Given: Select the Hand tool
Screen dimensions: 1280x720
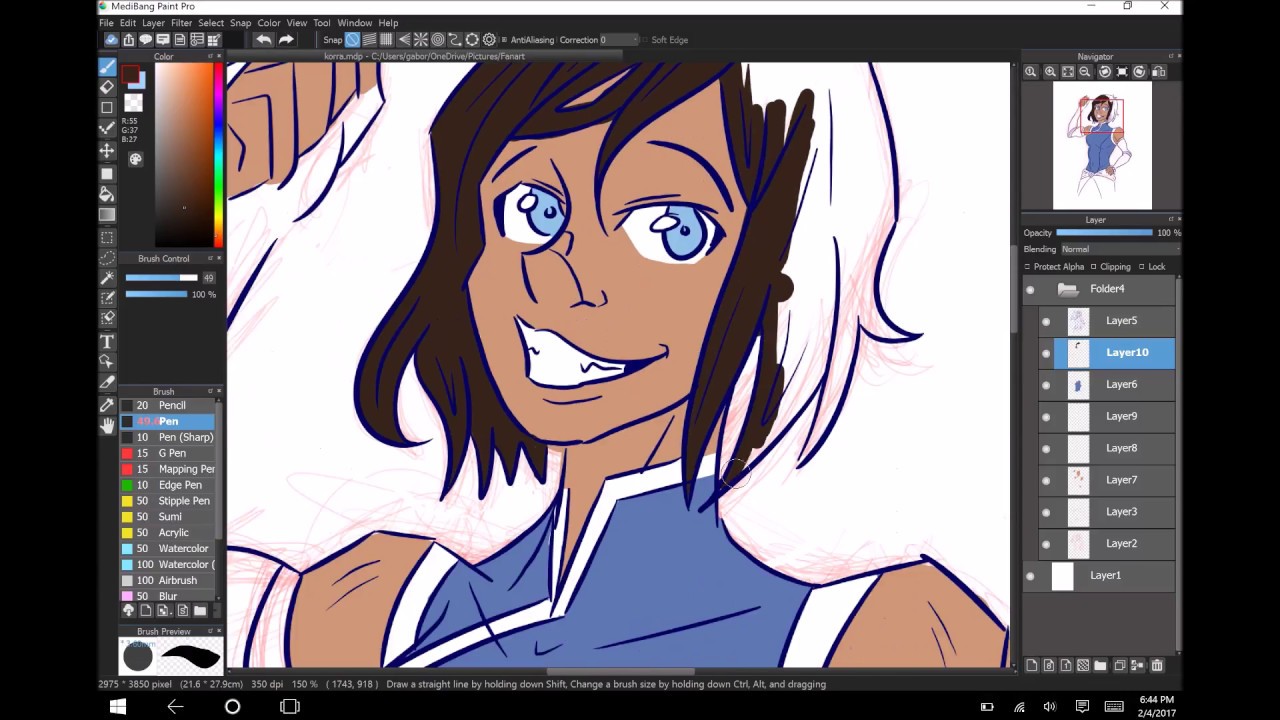Looking at the screenshot, I should click(x=107, y=426).
